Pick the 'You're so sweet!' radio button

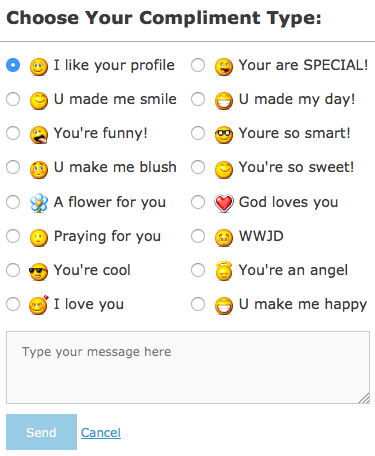[198, 167]
